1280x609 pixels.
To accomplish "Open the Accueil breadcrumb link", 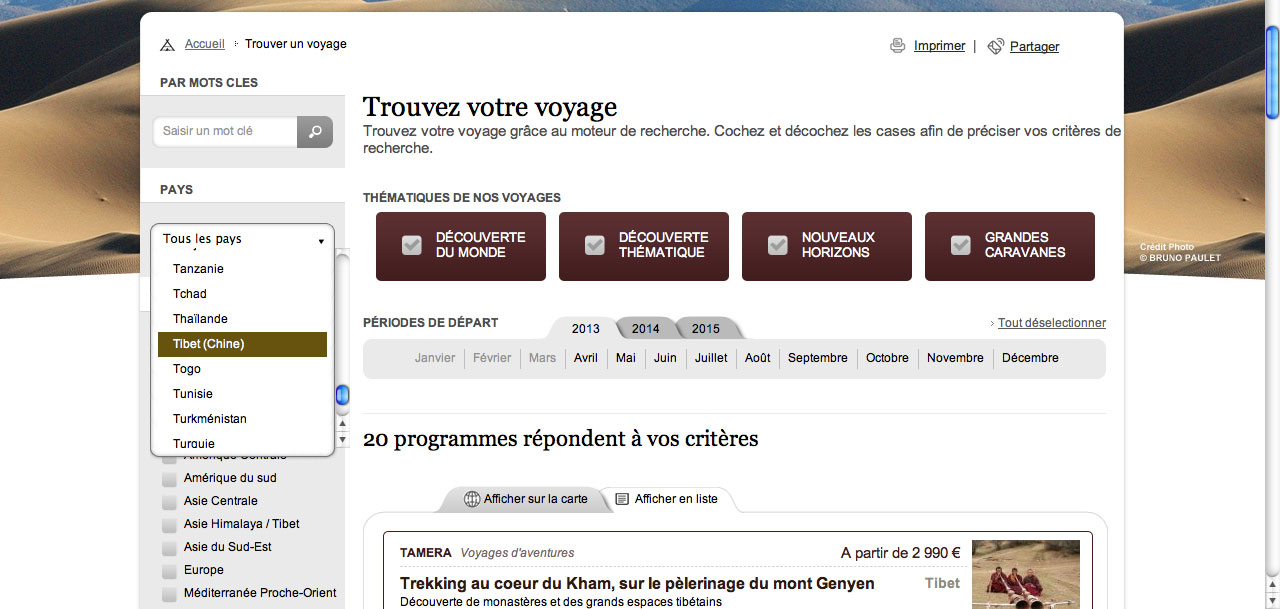I will (x=205, y=44).
